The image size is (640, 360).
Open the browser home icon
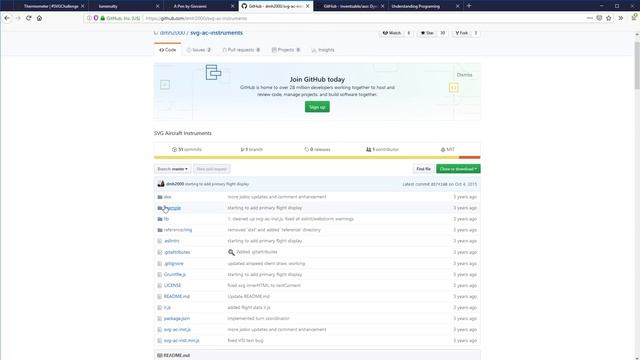click(x=39, y=18)
